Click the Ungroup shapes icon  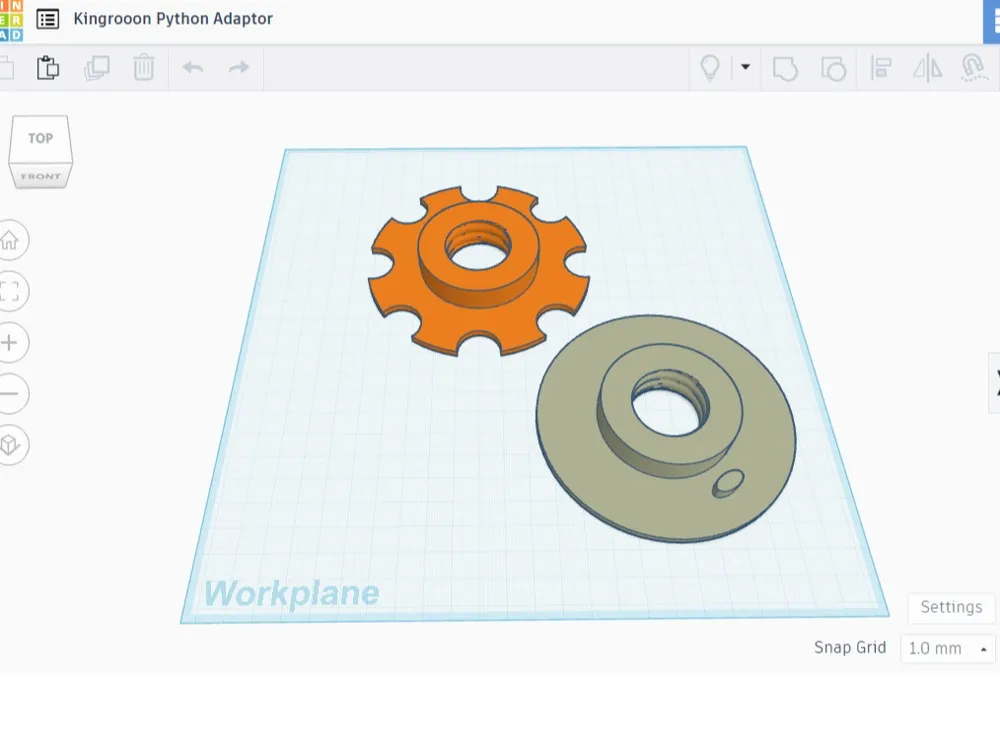(x=833, y=68)
